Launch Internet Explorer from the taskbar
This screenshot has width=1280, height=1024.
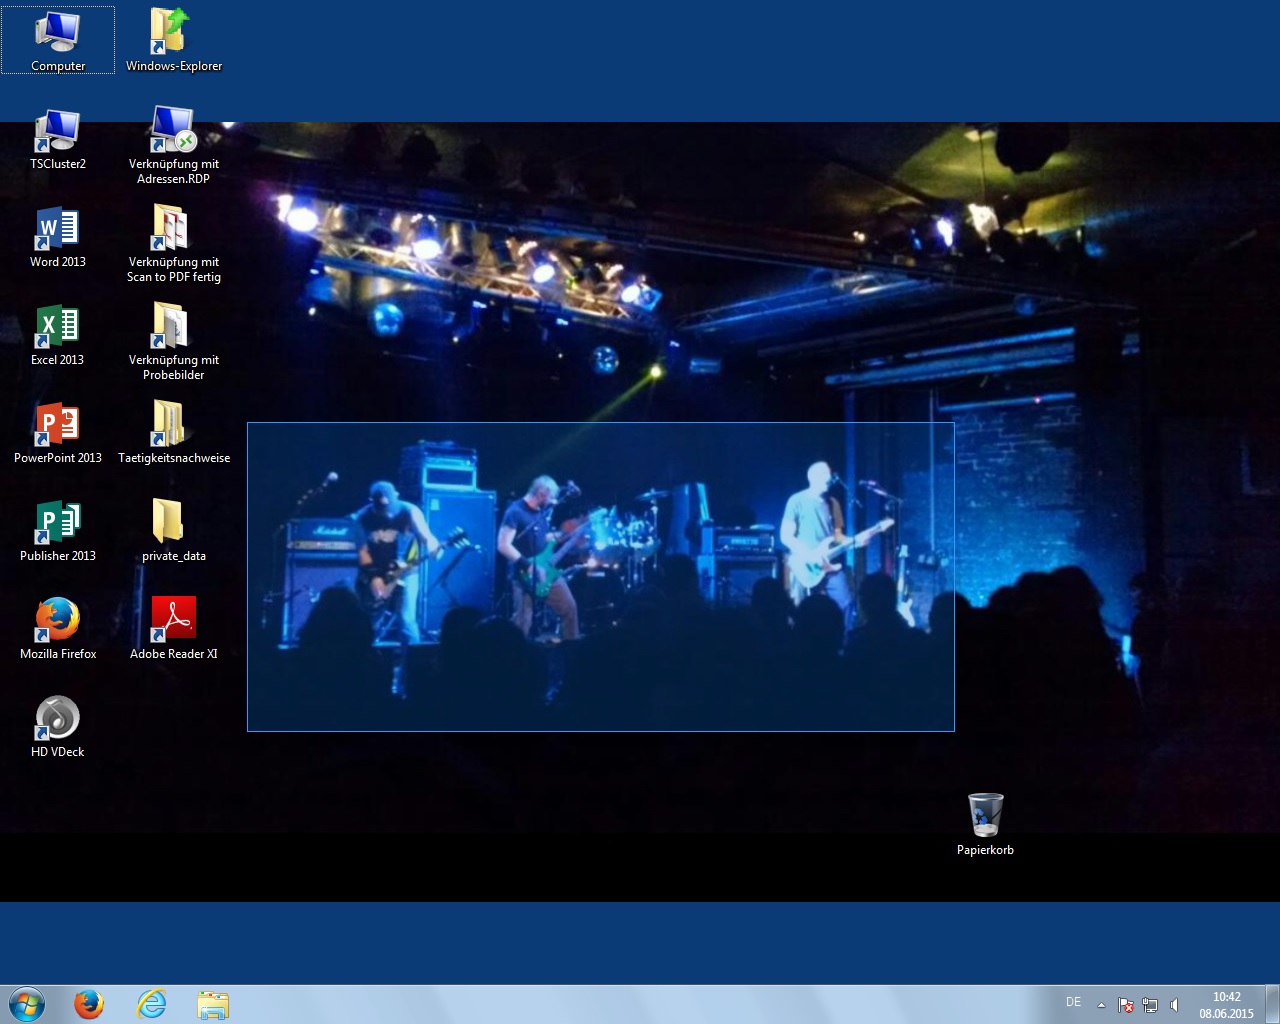pos(151,1004)
